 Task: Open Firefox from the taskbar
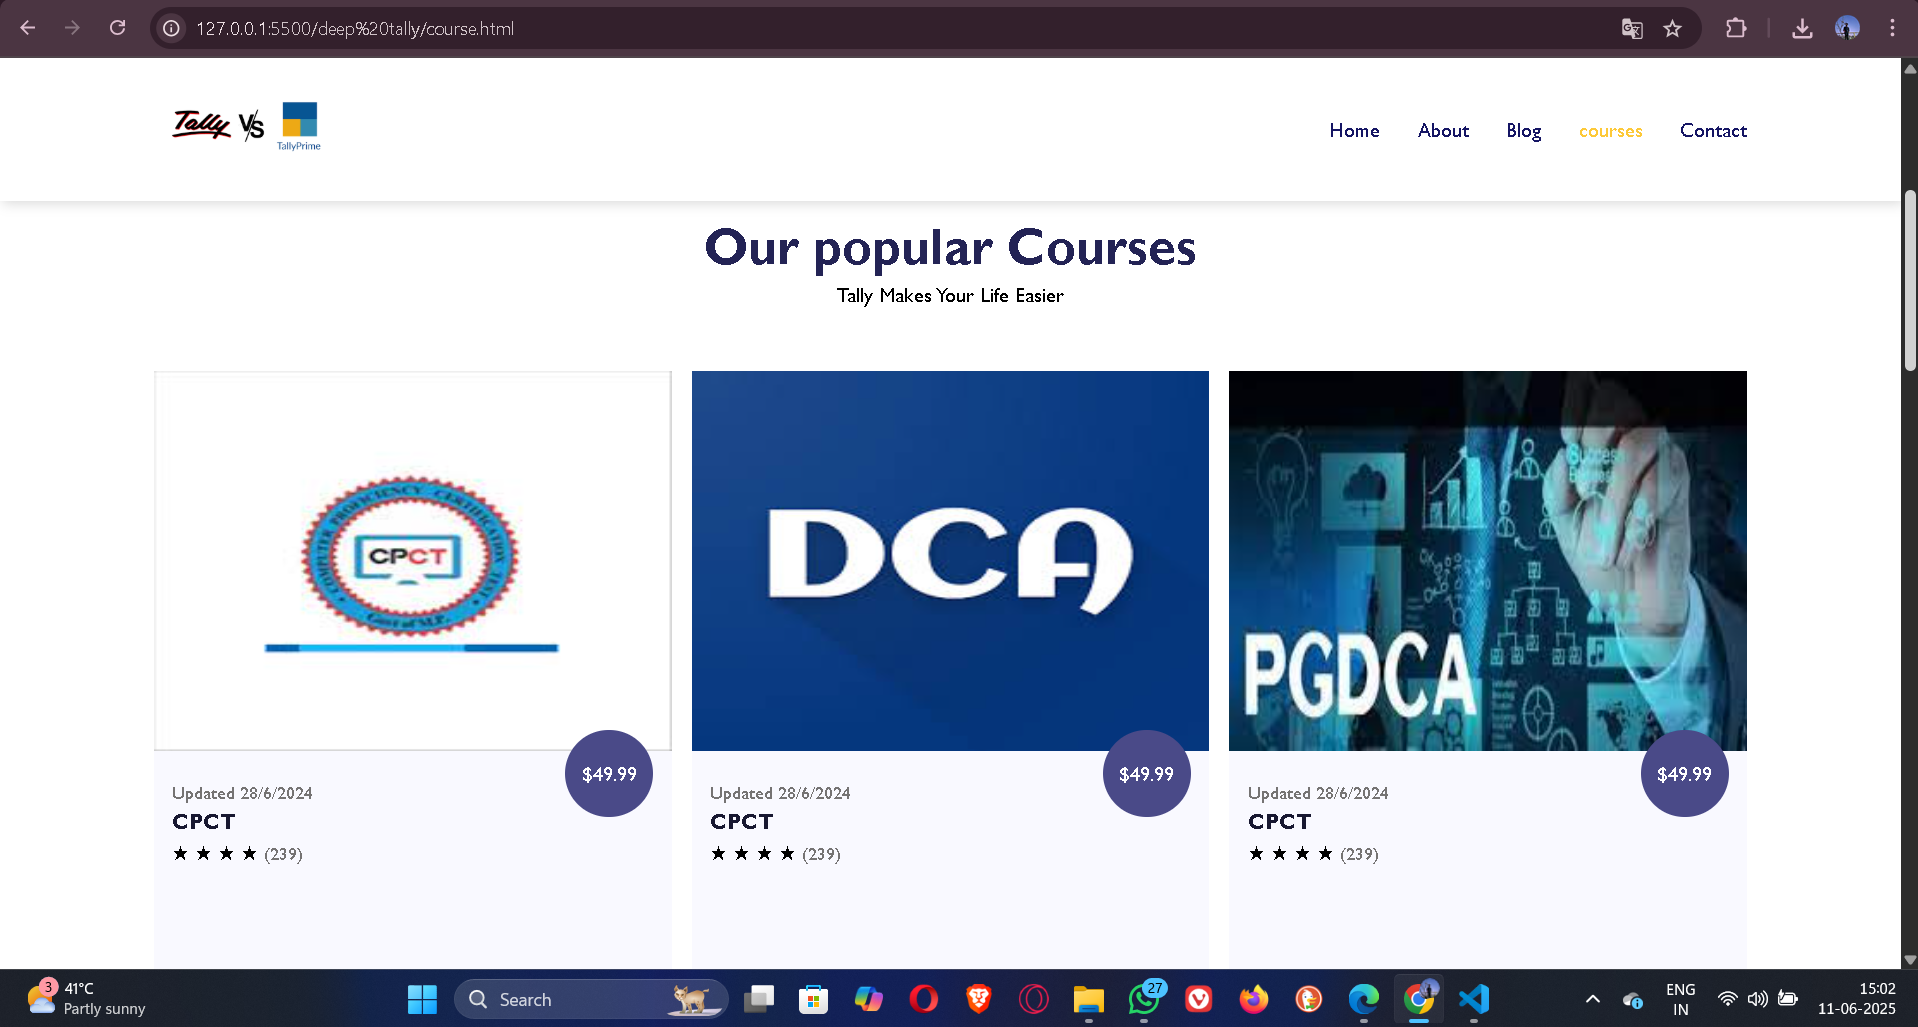click(1253, 999)
